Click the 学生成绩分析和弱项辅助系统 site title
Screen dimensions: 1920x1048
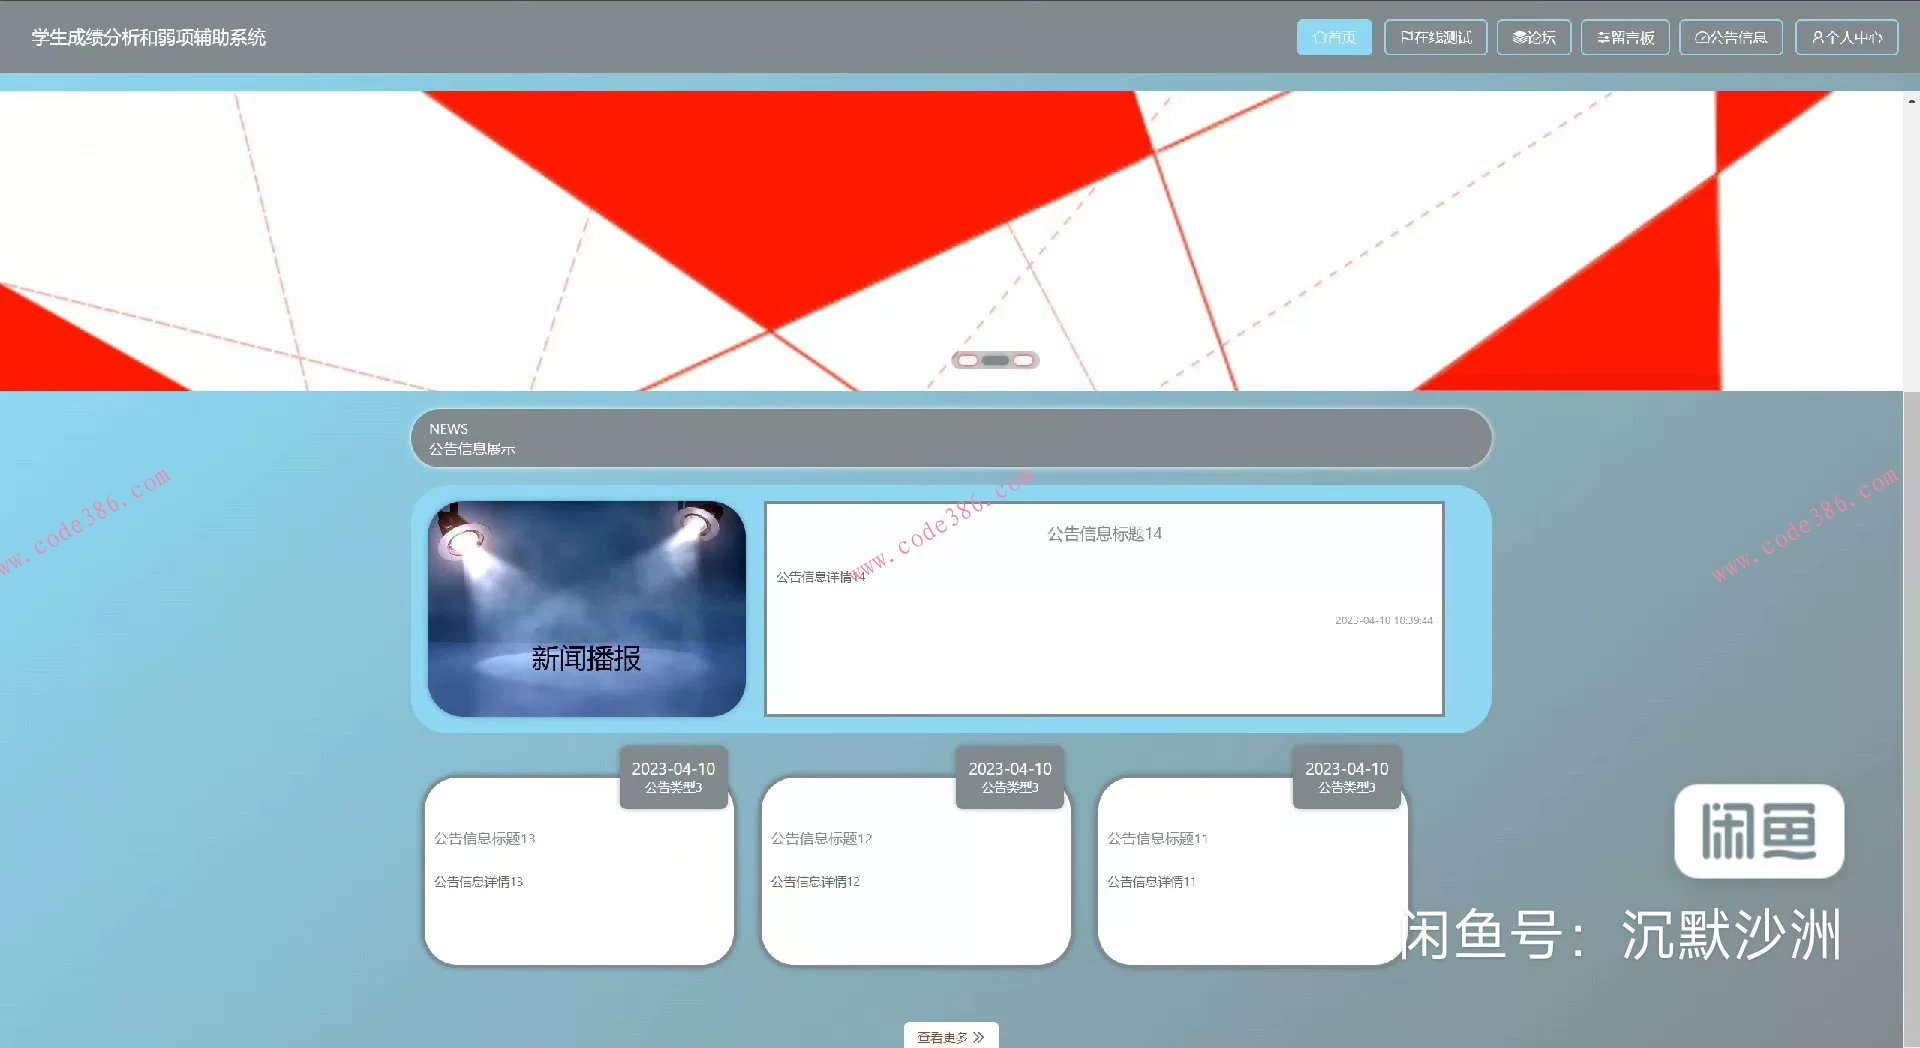(x=148, y=37)
